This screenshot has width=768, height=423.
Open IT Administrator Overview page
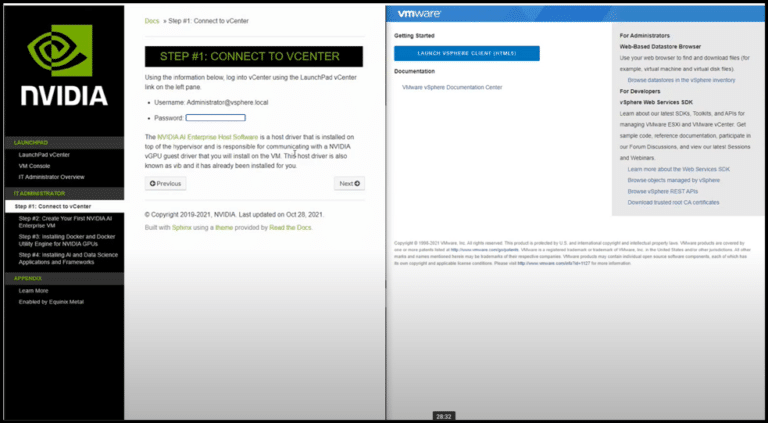pos(51,177)
